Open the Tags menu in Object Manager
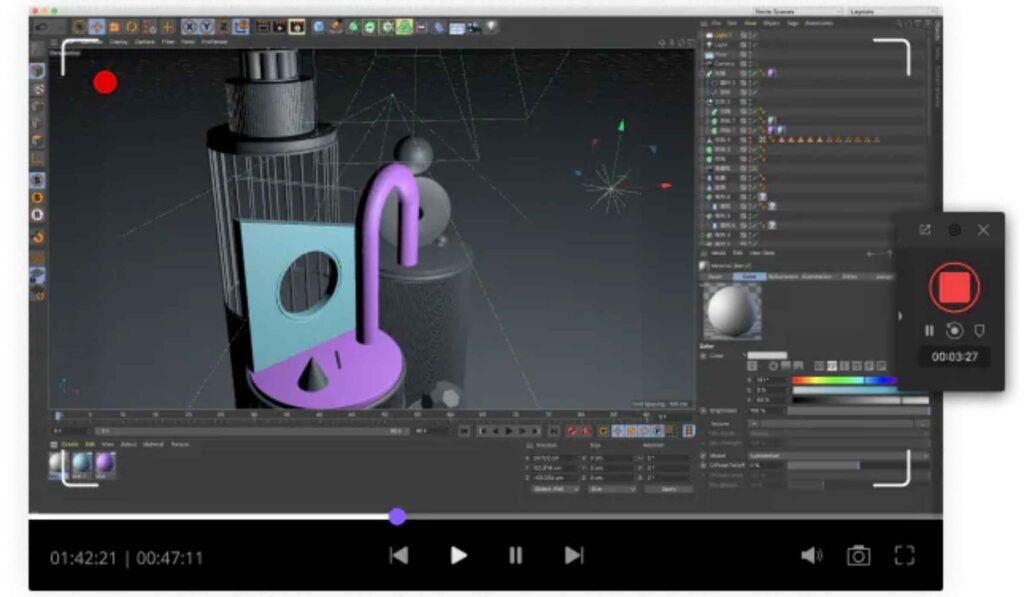The height and width of the screenshot is (597, 1024). [x=793, y=23]
